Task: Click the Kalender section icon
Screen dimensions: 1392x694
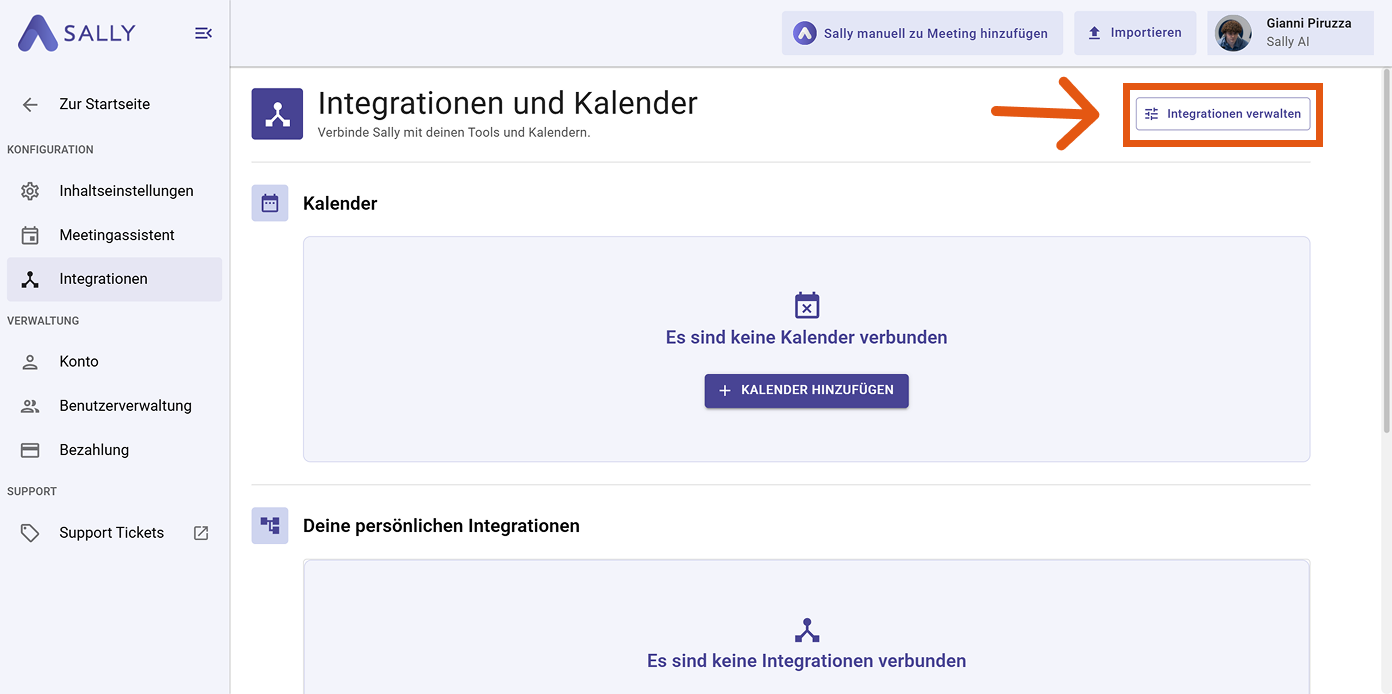Action: pos(270,203)
